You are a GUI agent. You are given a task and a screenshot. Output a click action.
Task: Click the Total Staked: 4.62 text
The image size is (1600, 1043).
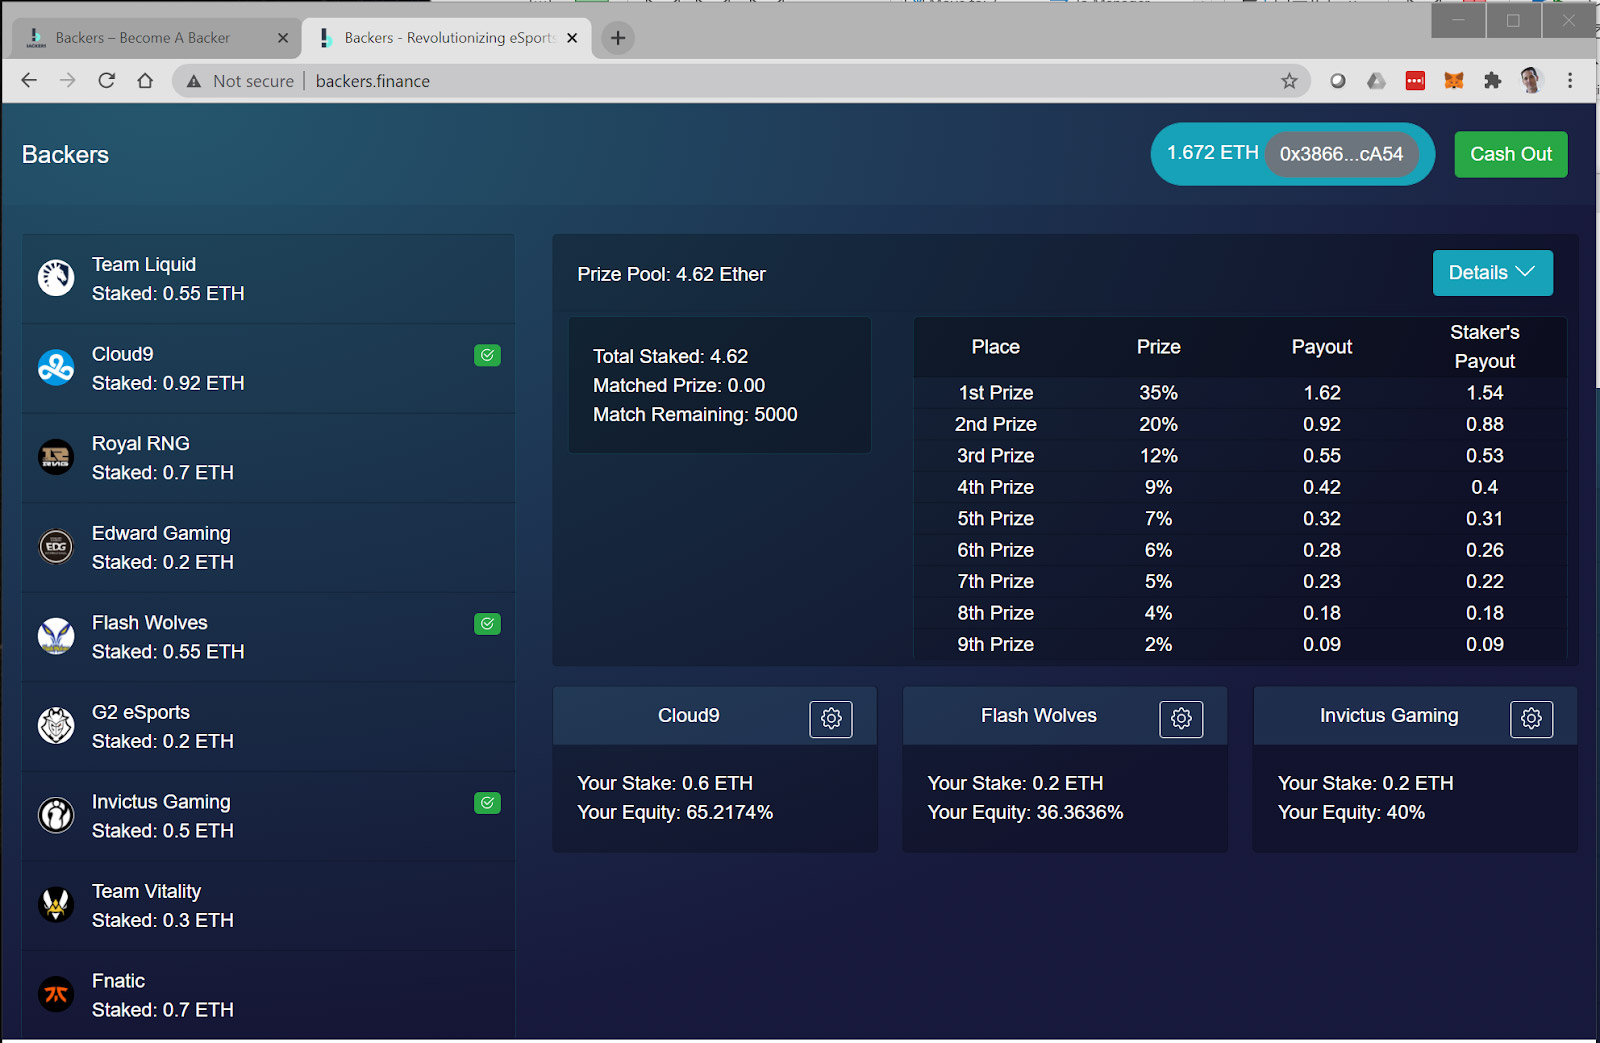(x=670, y=356)
